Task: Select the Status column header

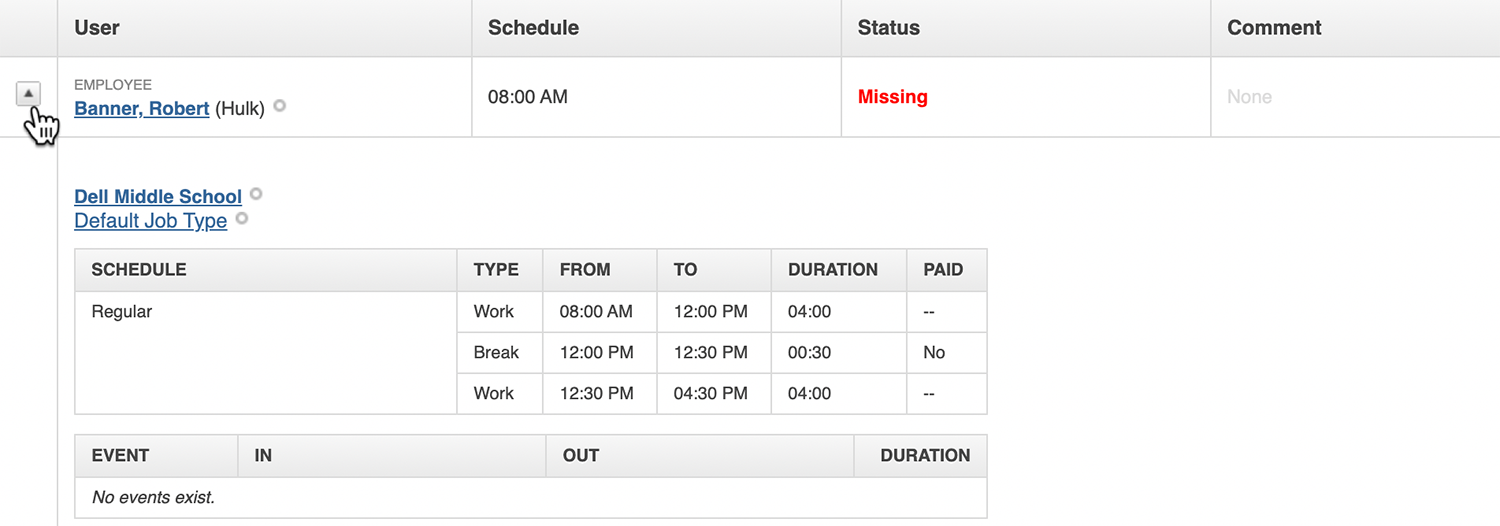Action: [x=888, y=28]
